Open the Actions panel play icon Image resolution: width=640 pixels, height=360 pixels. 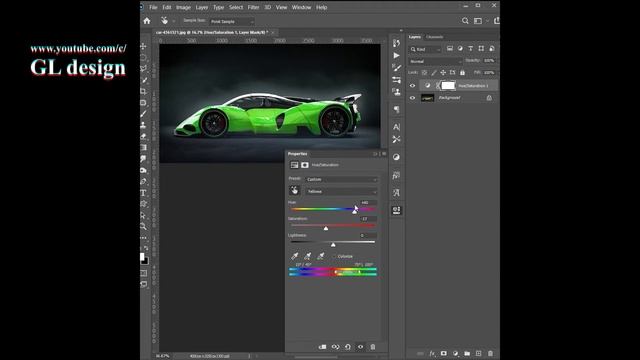point(396,56)
